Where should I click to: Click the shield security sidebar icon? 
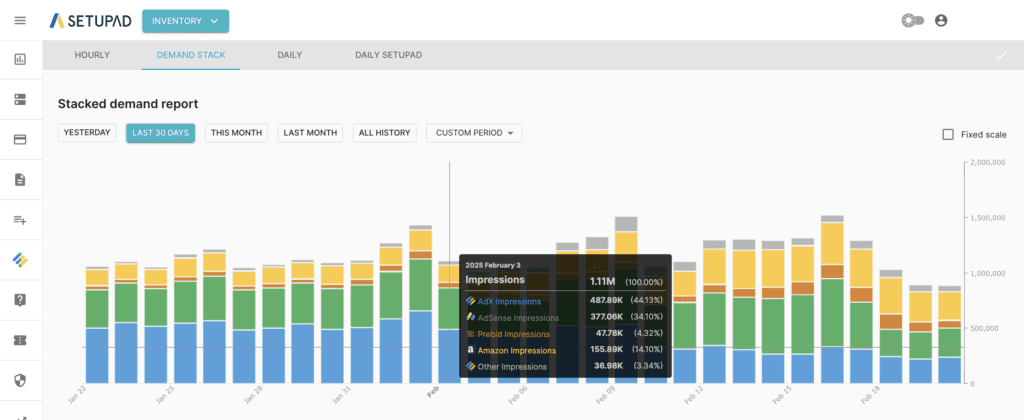(20, 379)
